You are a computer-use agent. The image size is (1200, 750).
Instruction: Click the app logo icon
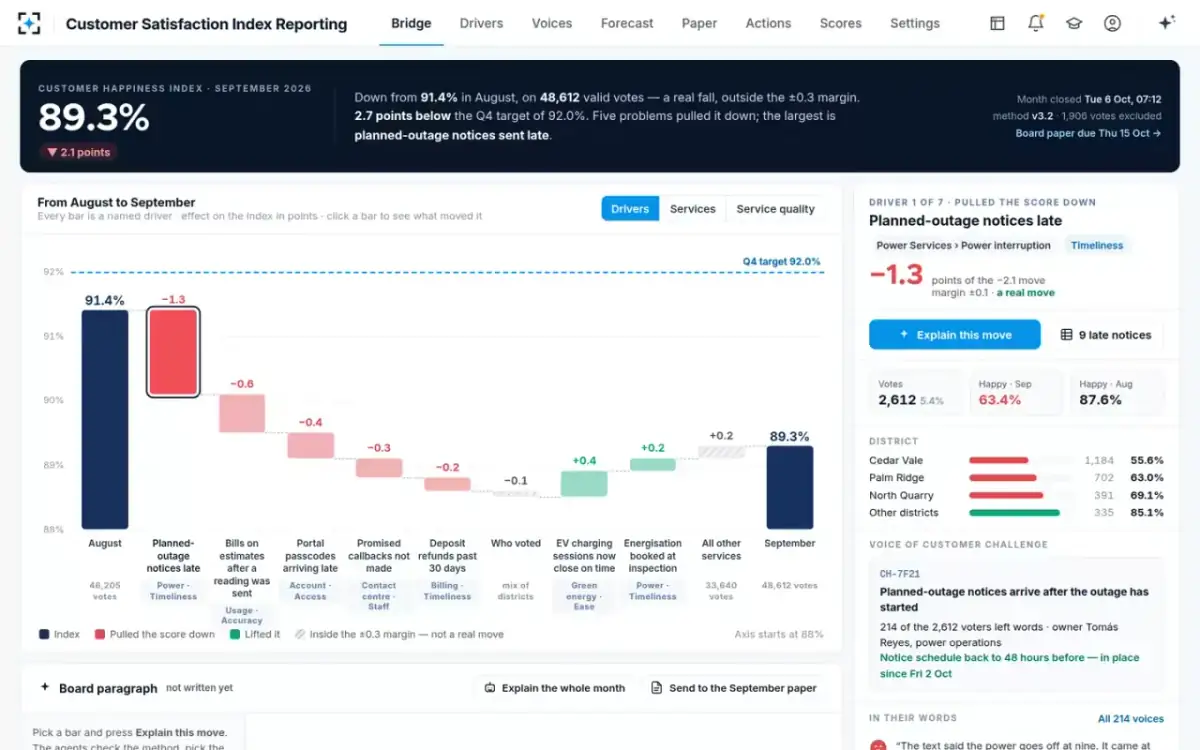tap(30, 23)
